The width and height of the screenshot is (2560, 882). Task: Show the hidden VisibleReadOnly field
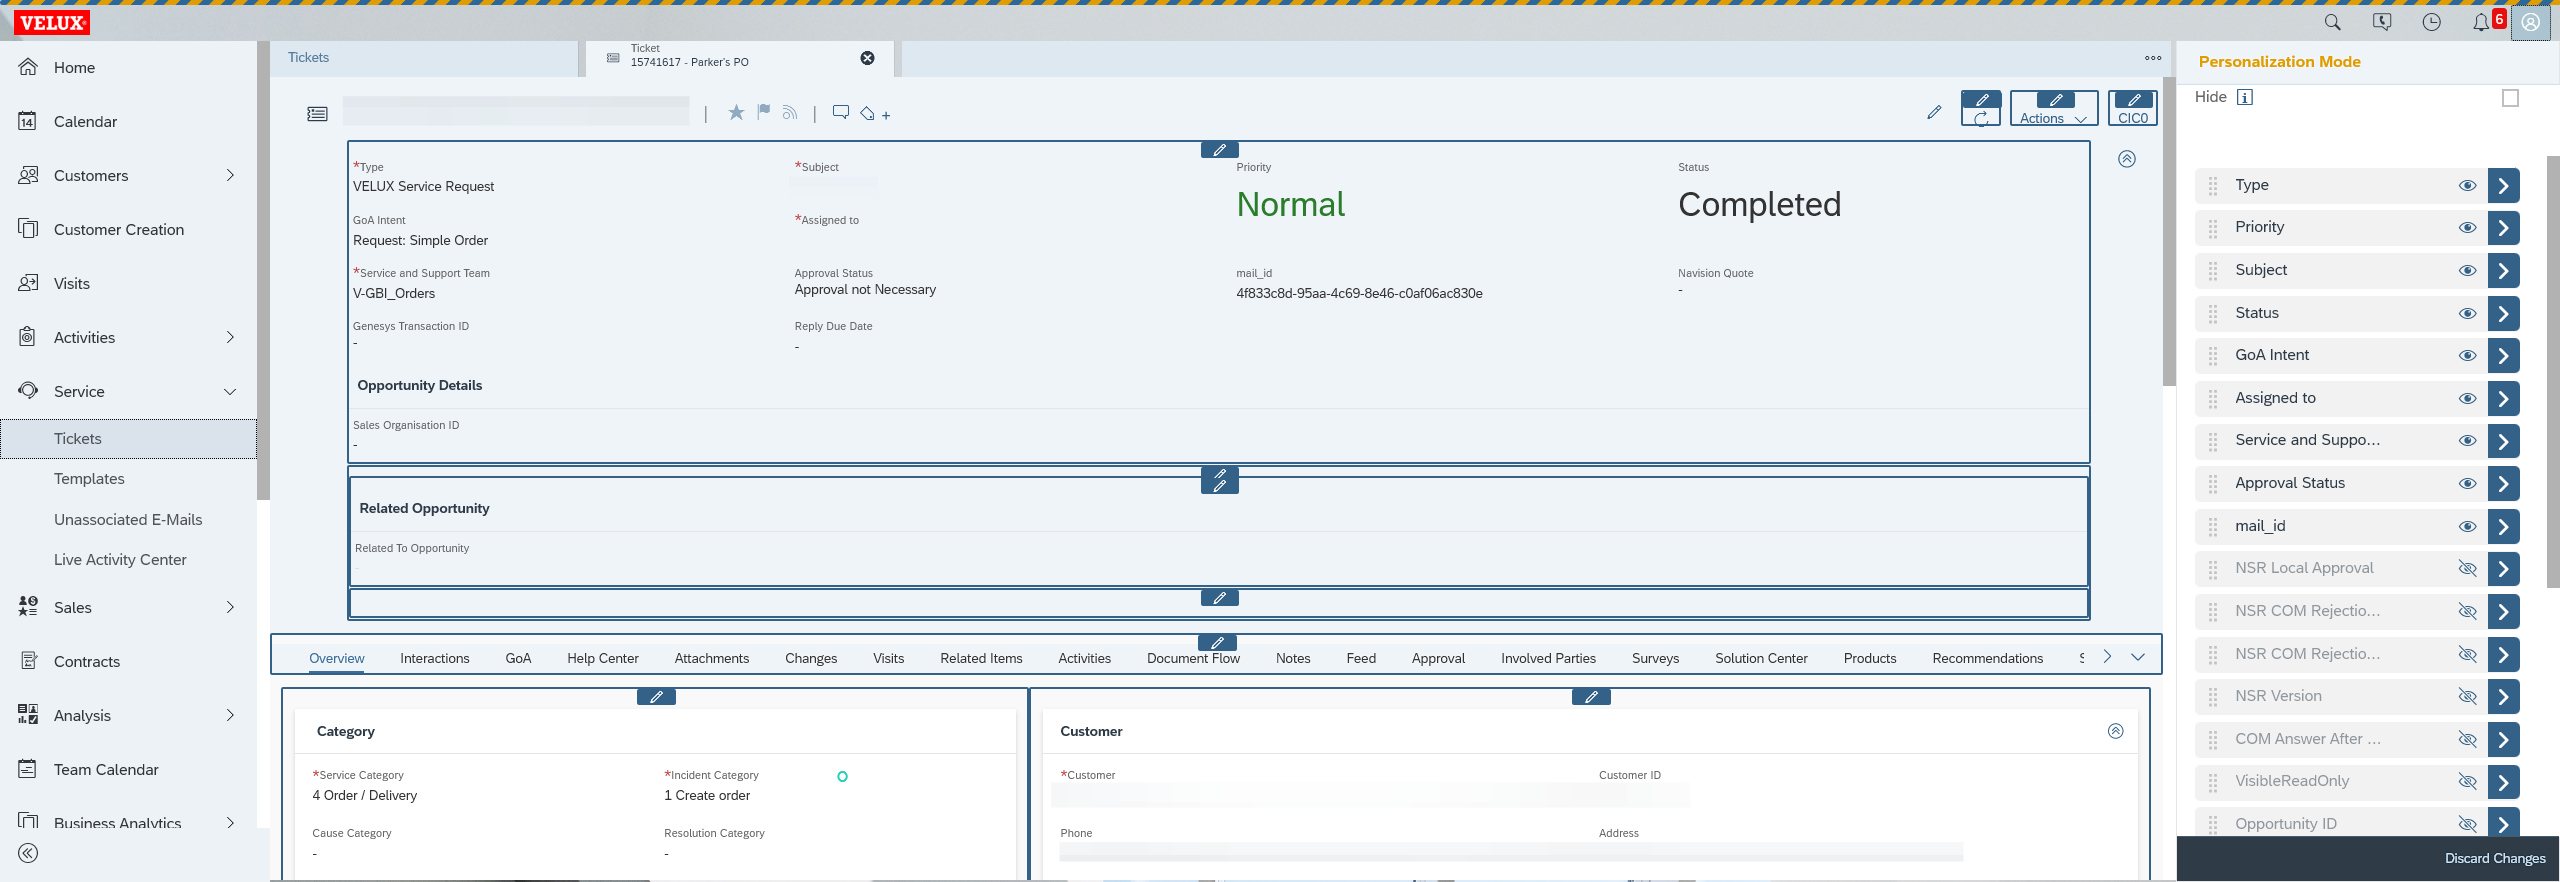(x=2467, y=782)
